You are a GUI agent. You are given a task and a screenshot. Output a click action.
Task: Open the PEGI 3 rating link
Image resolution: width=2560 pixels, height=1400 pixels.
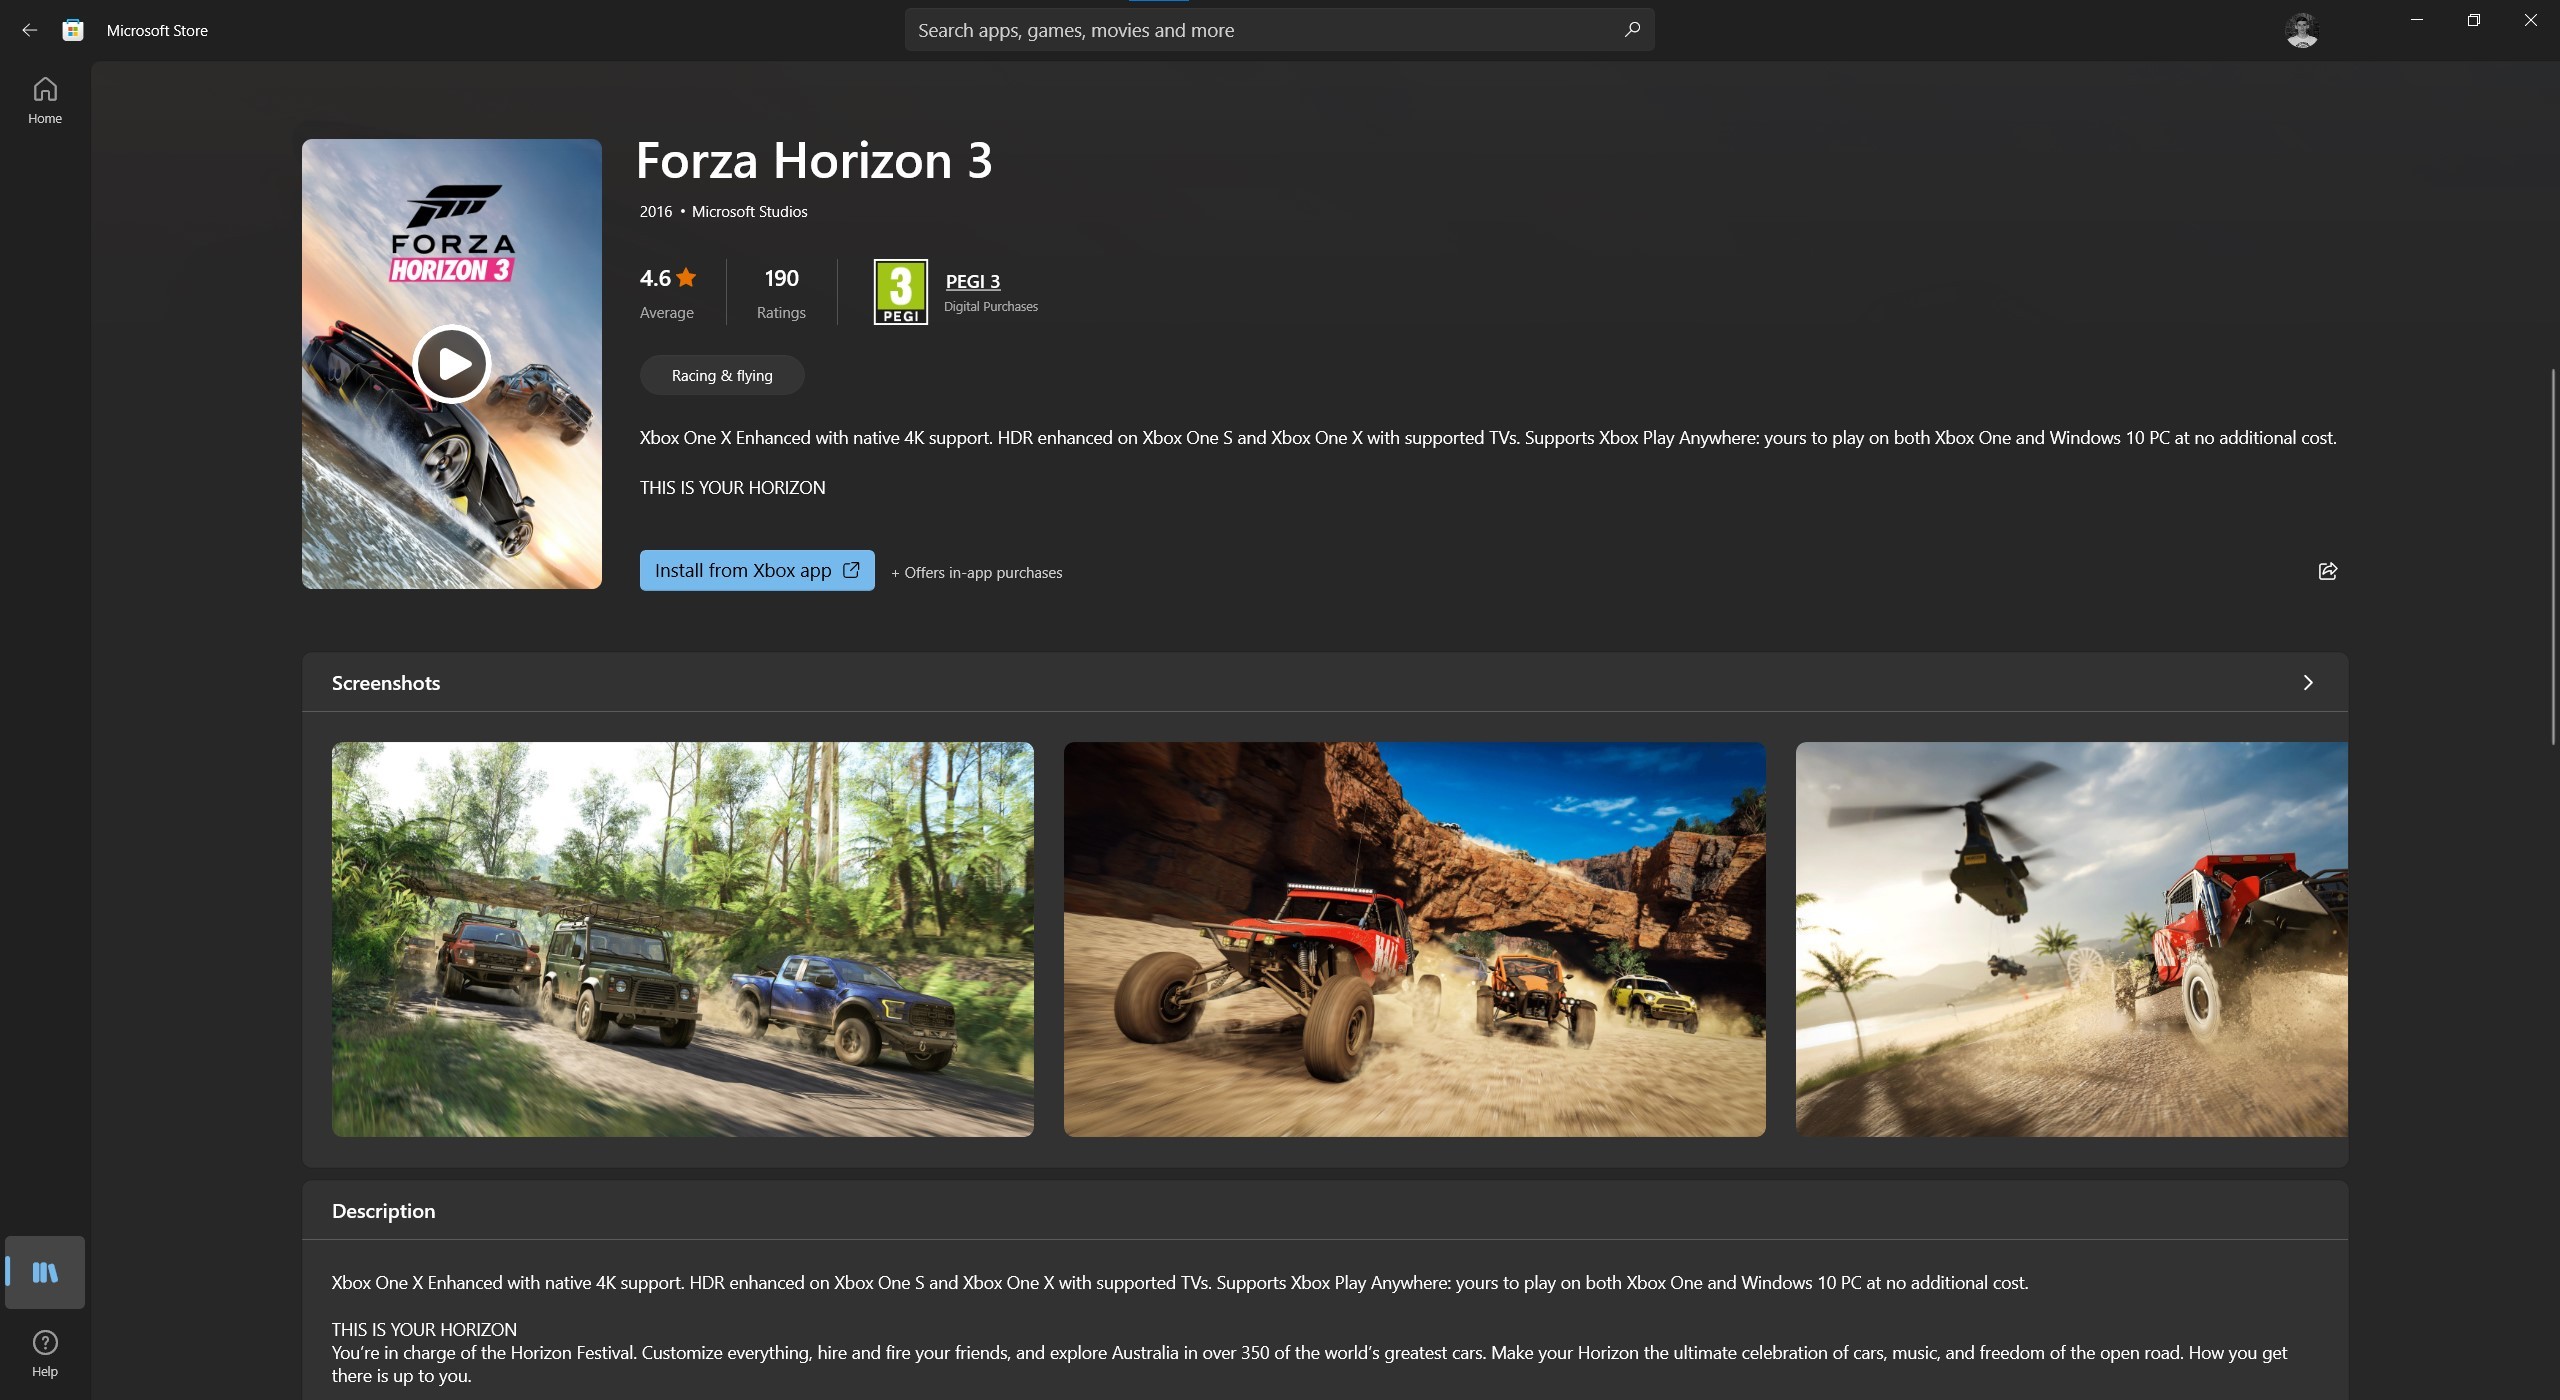pos(973,281)
